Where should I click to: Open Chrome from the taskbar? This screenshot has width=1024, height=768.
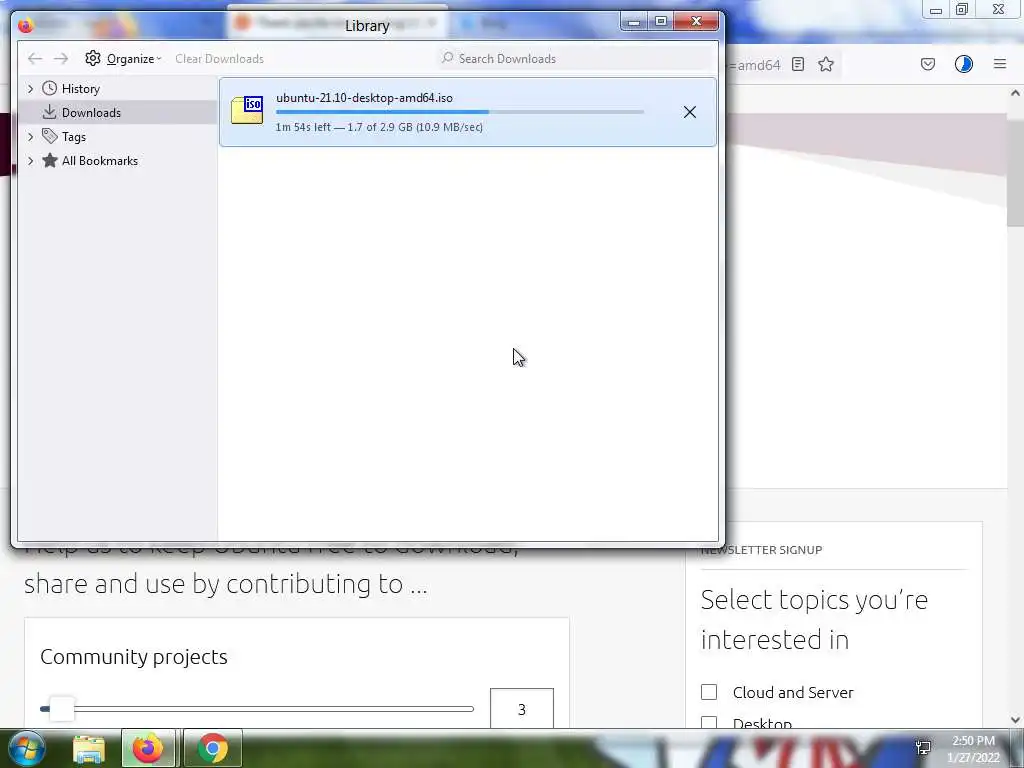[213, 748]
